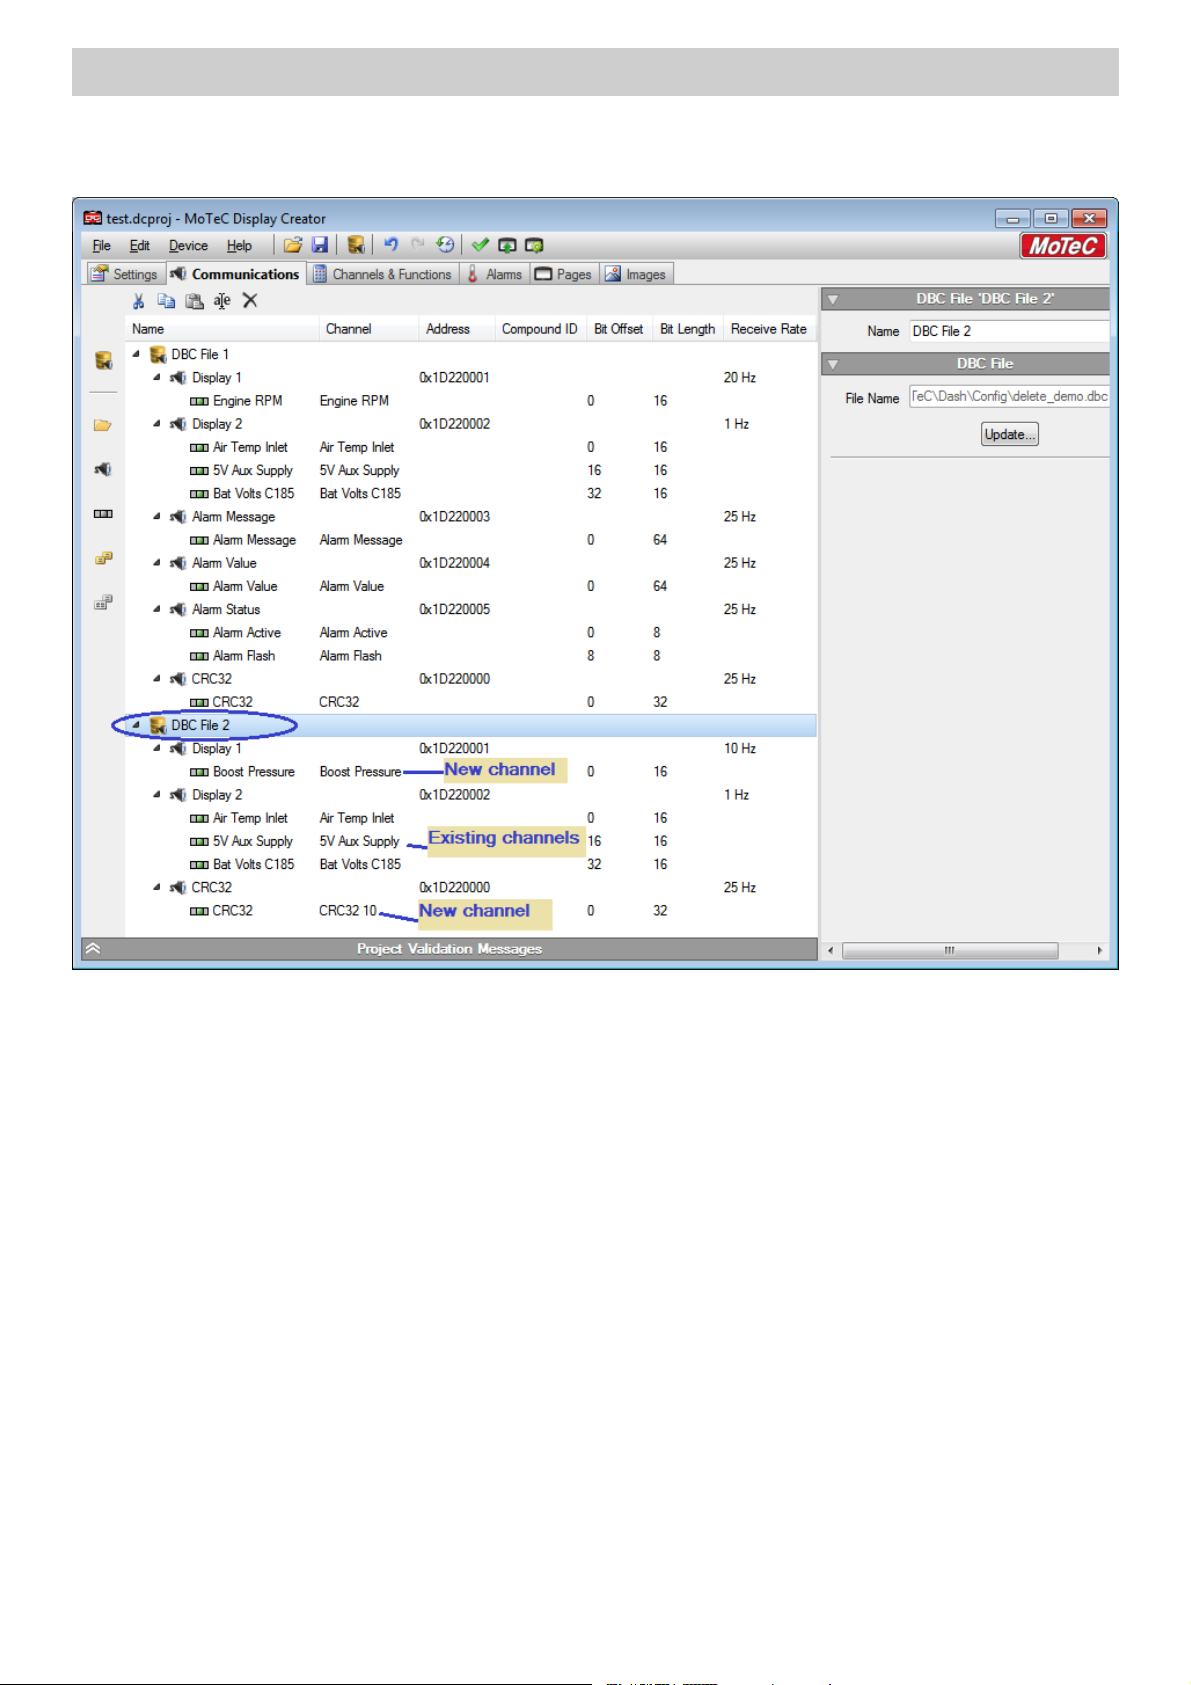This screenshot has width=1191, height=1685.
Task: Open the Device menu
Action: (188, 246)
